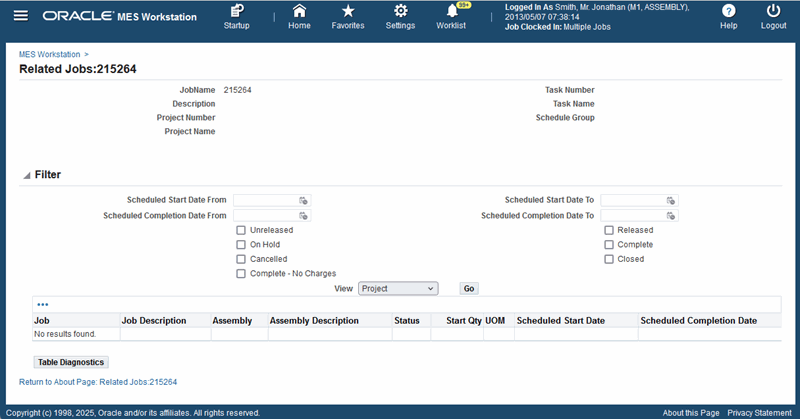Click the Schedule Group label
Viewport: 800px width, 419px height.
click(565, 117)
